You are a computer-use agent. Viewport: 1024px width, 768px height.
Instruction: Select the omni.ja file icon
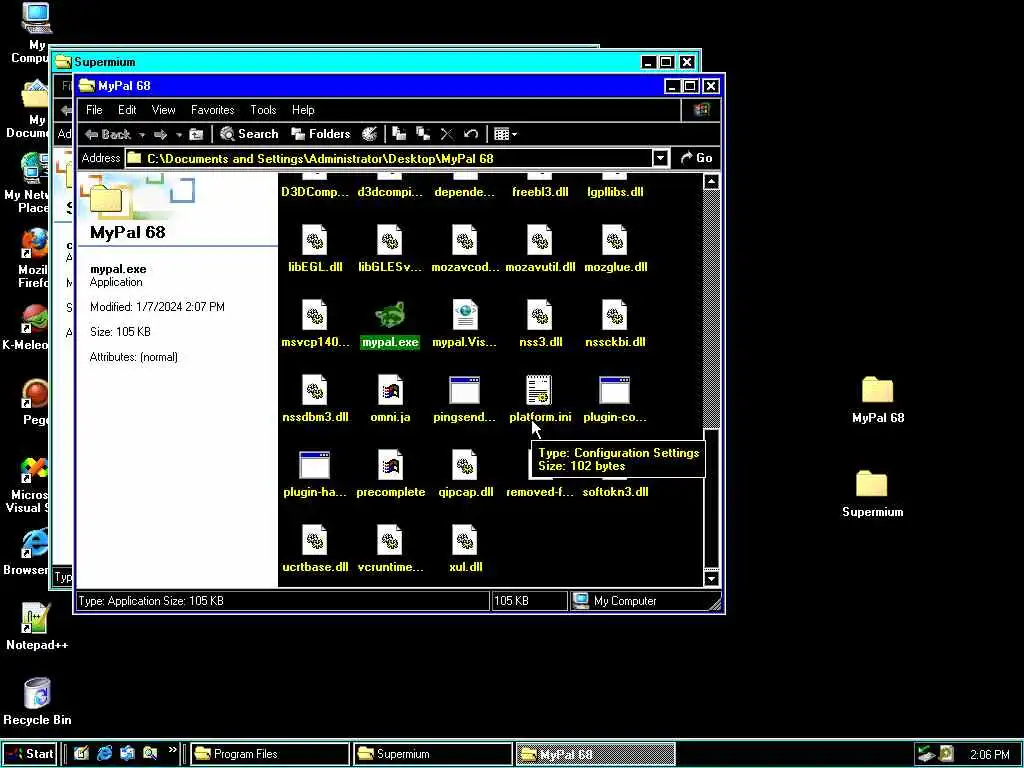(x=390, y=391)
